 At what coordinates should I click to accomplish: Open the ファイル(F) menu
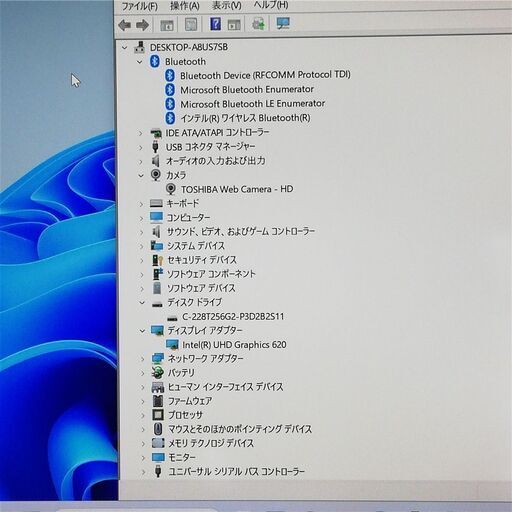tap(139, 6)
